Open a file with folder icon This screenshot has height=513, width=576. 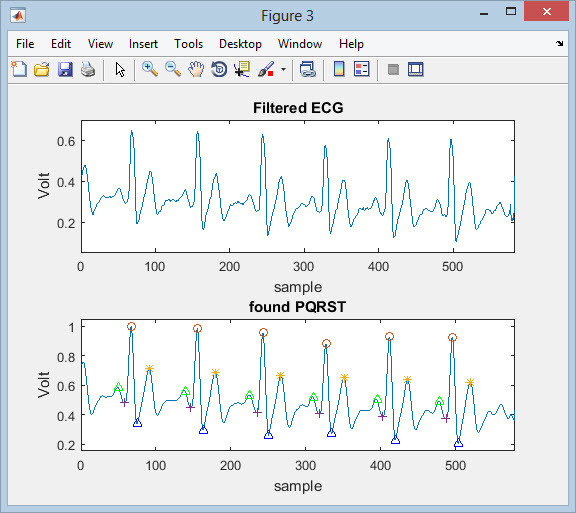click(42, 69)
